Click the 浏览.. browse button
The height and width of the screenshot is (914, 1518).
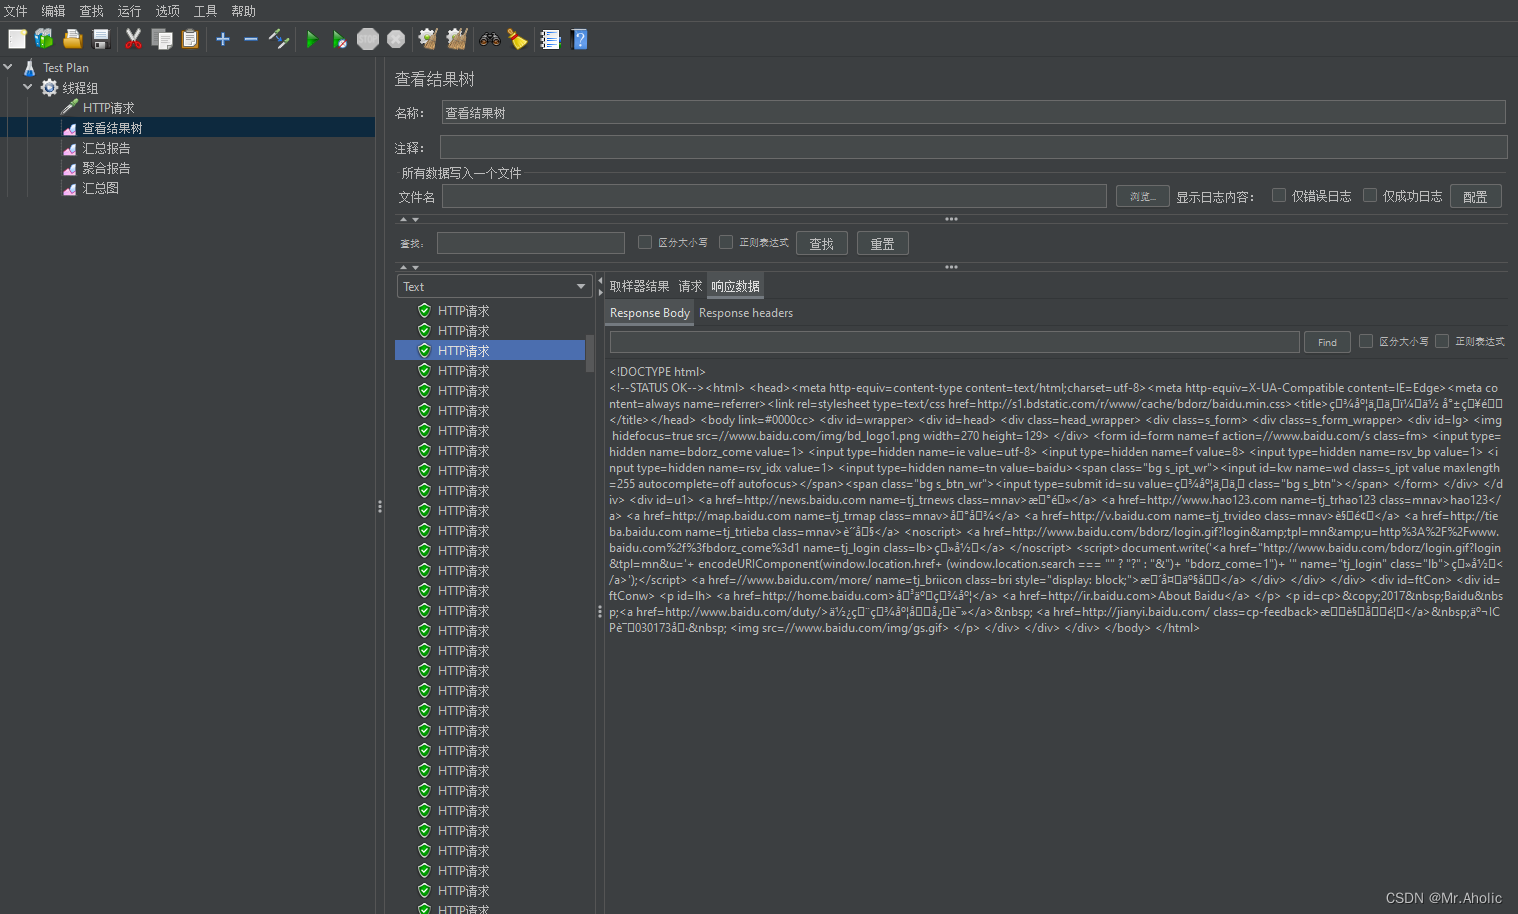tap(1142, 196)
